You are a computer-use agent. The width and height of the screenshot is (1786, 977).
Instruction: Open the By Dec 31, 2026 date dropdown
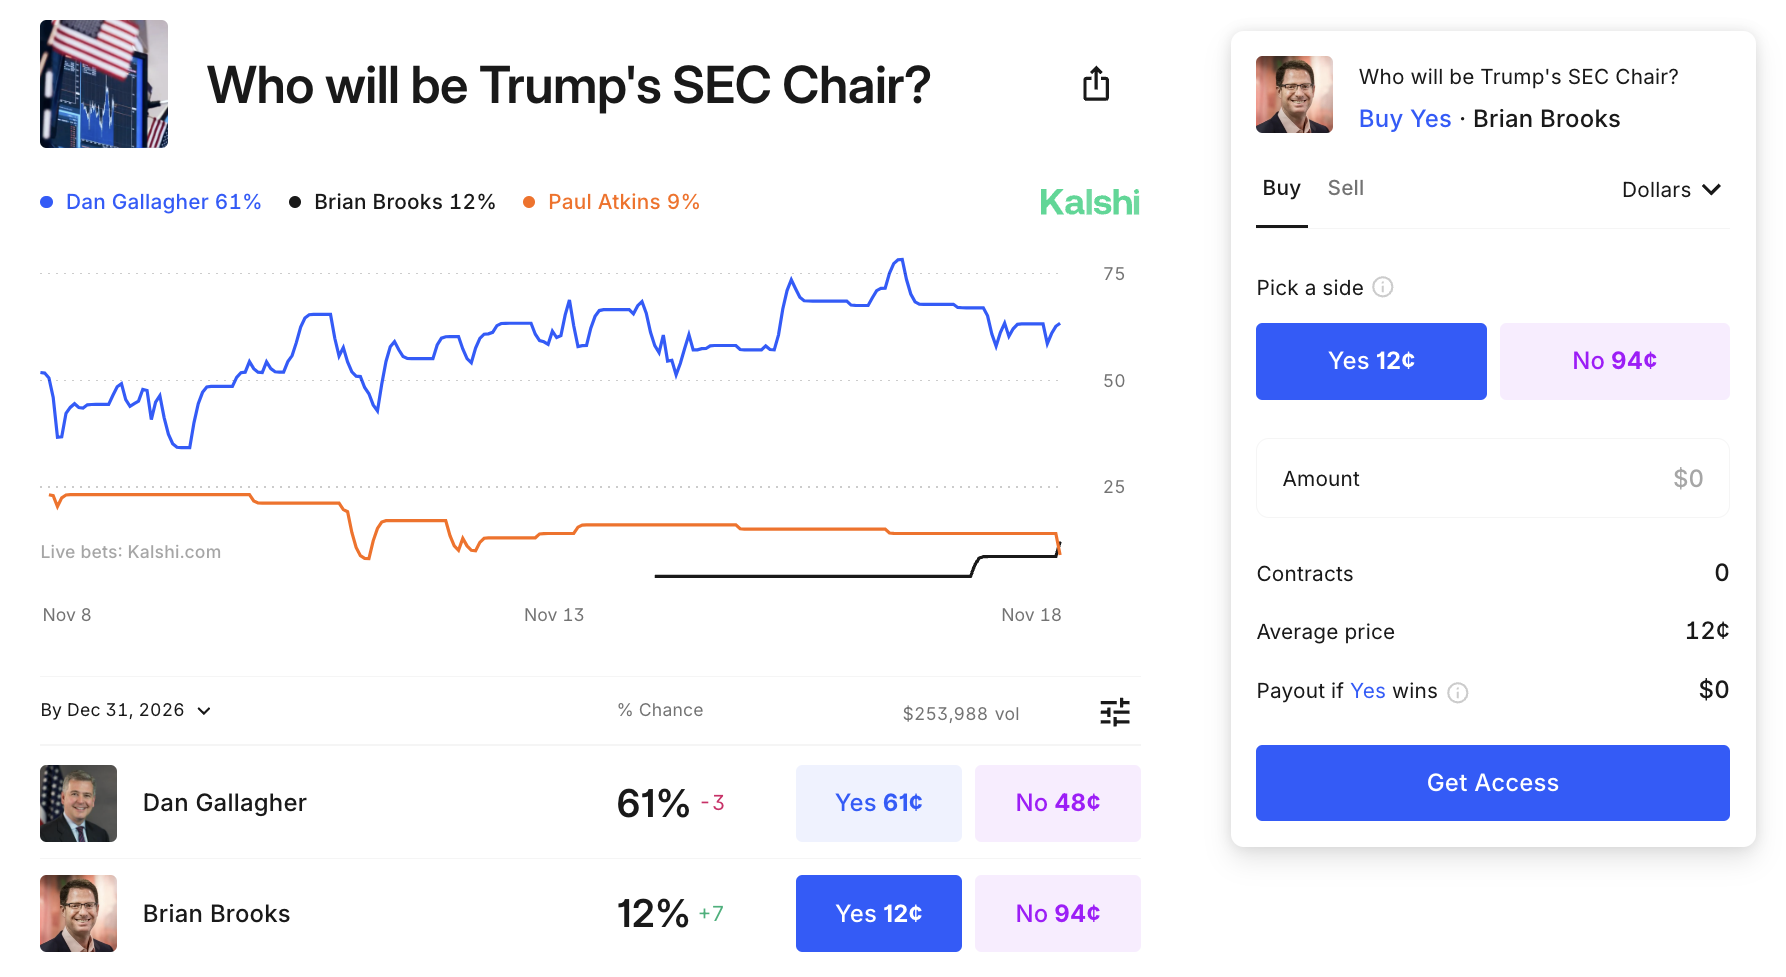click(126, 710)
